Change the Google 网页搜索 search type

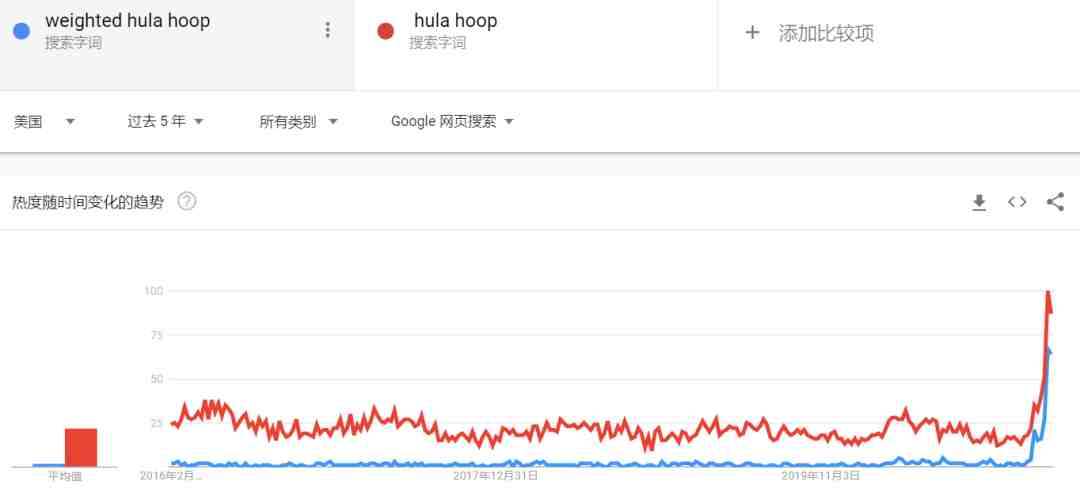point(453,122)
